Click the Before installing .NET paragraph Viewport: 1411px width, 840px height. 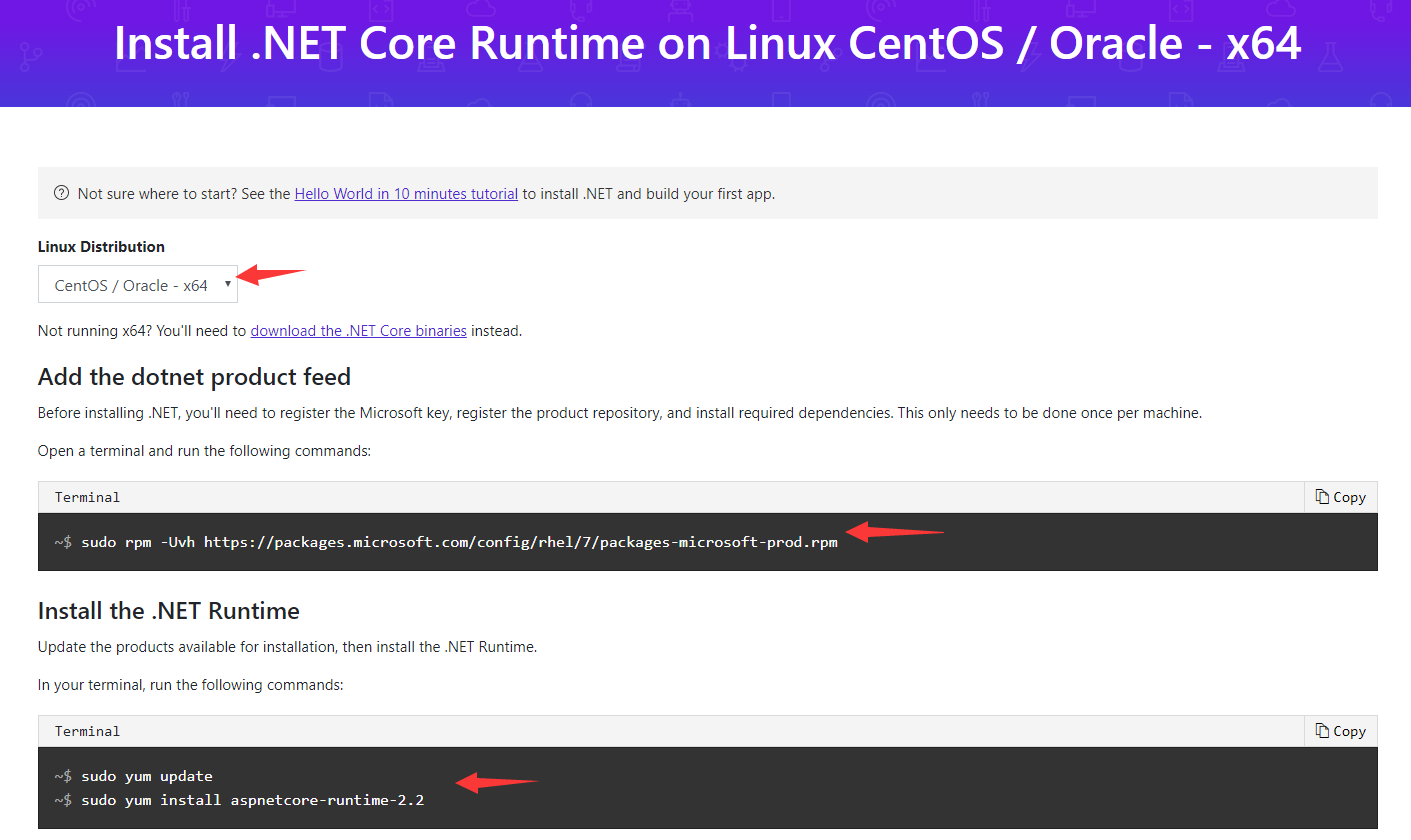pos(619,412)
